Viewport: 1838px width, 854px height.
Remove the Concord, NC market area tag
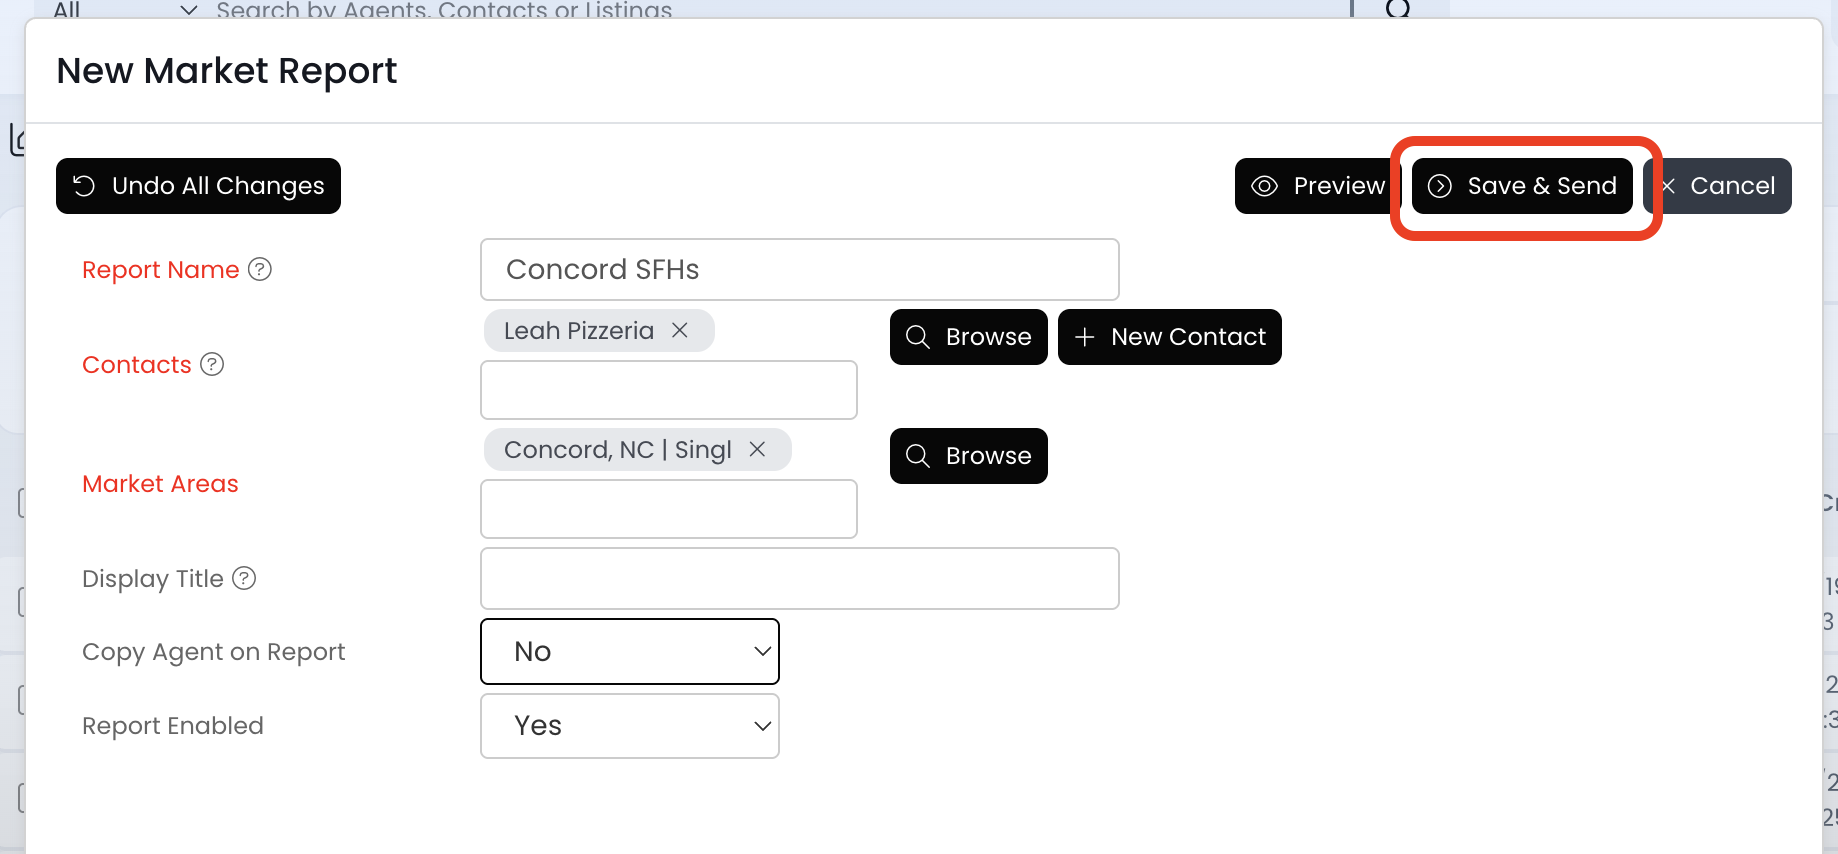[x=758, y=449]
